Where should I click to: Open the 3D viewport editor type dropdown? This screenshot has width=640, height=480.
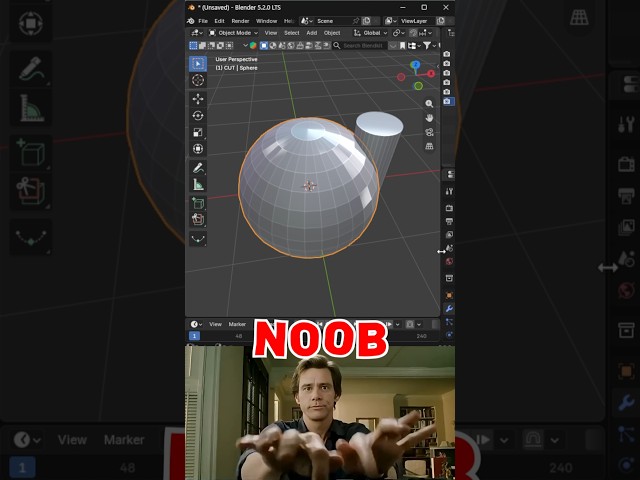click(197, 33)
